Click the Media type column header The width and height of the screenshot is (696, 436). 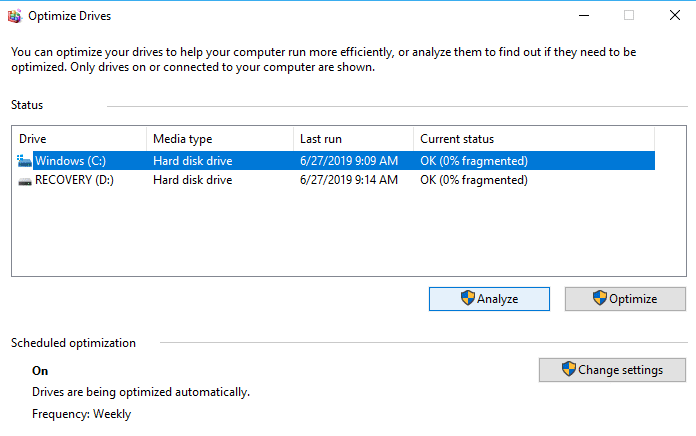pyautogui.click(x=219, y=139)
